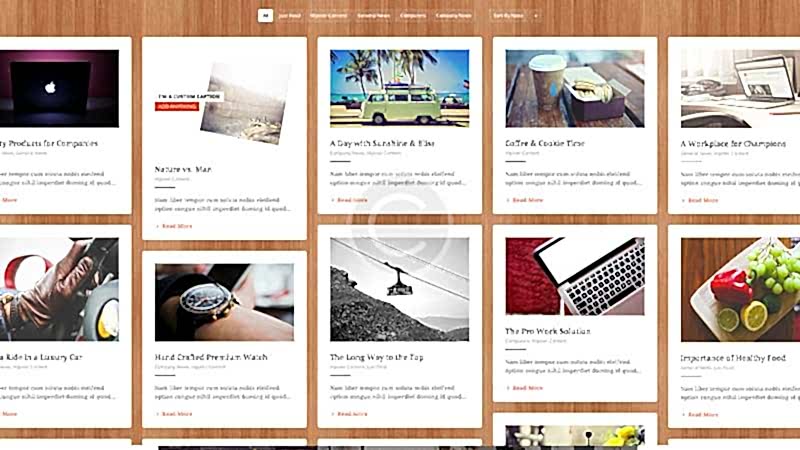Viewport: 800px width, 450px height.
Task: Open the tilted Nature vs. Man photo
Action: pyautogui.click(x=246, y=104)
